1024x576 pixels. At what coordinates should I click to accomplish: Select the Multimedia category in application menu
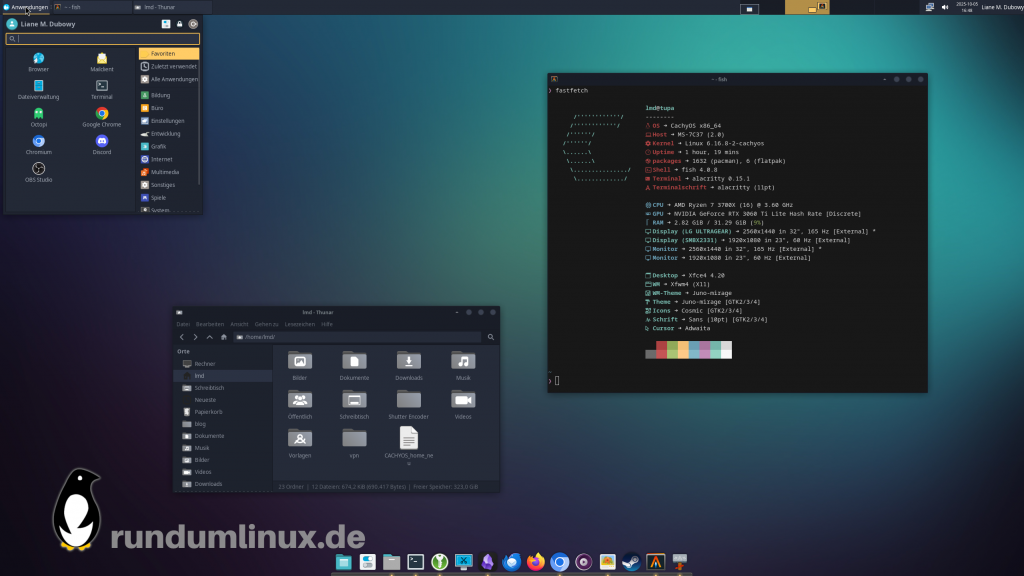(x=166, y=172)
